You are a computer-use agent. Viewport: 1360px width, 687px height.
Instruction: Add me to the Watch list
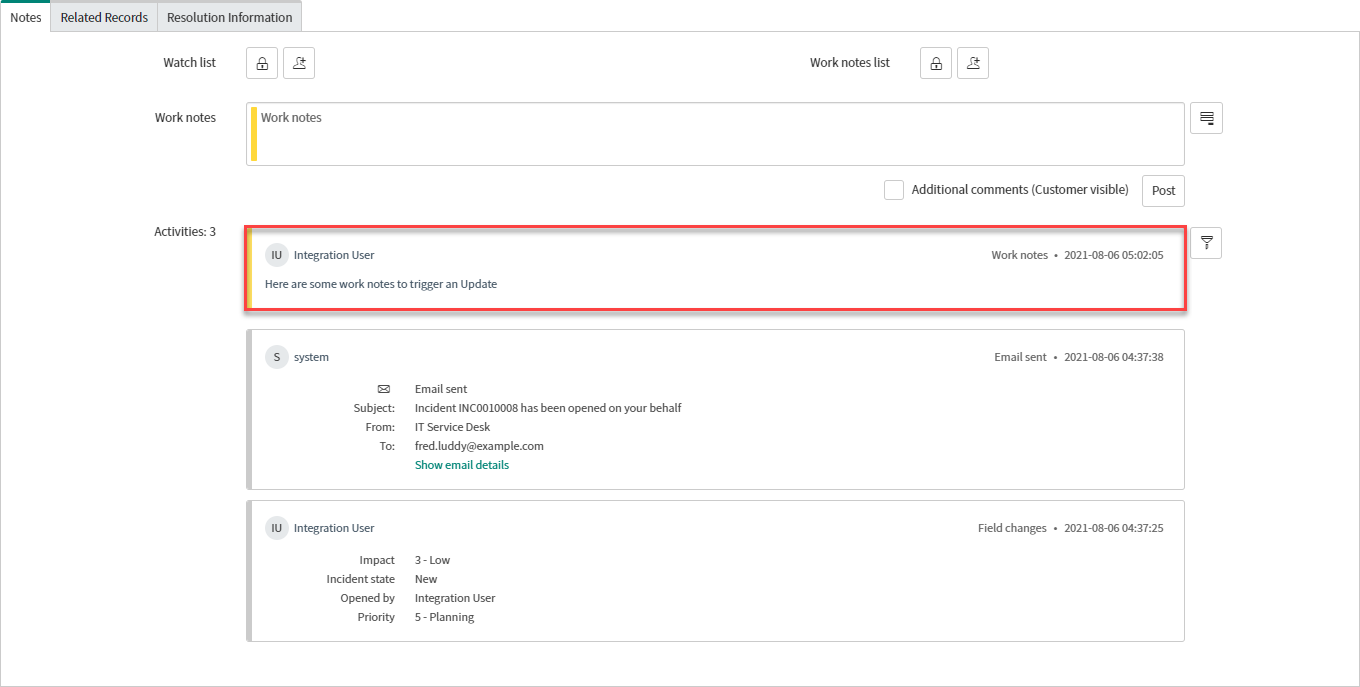point(299,63)
